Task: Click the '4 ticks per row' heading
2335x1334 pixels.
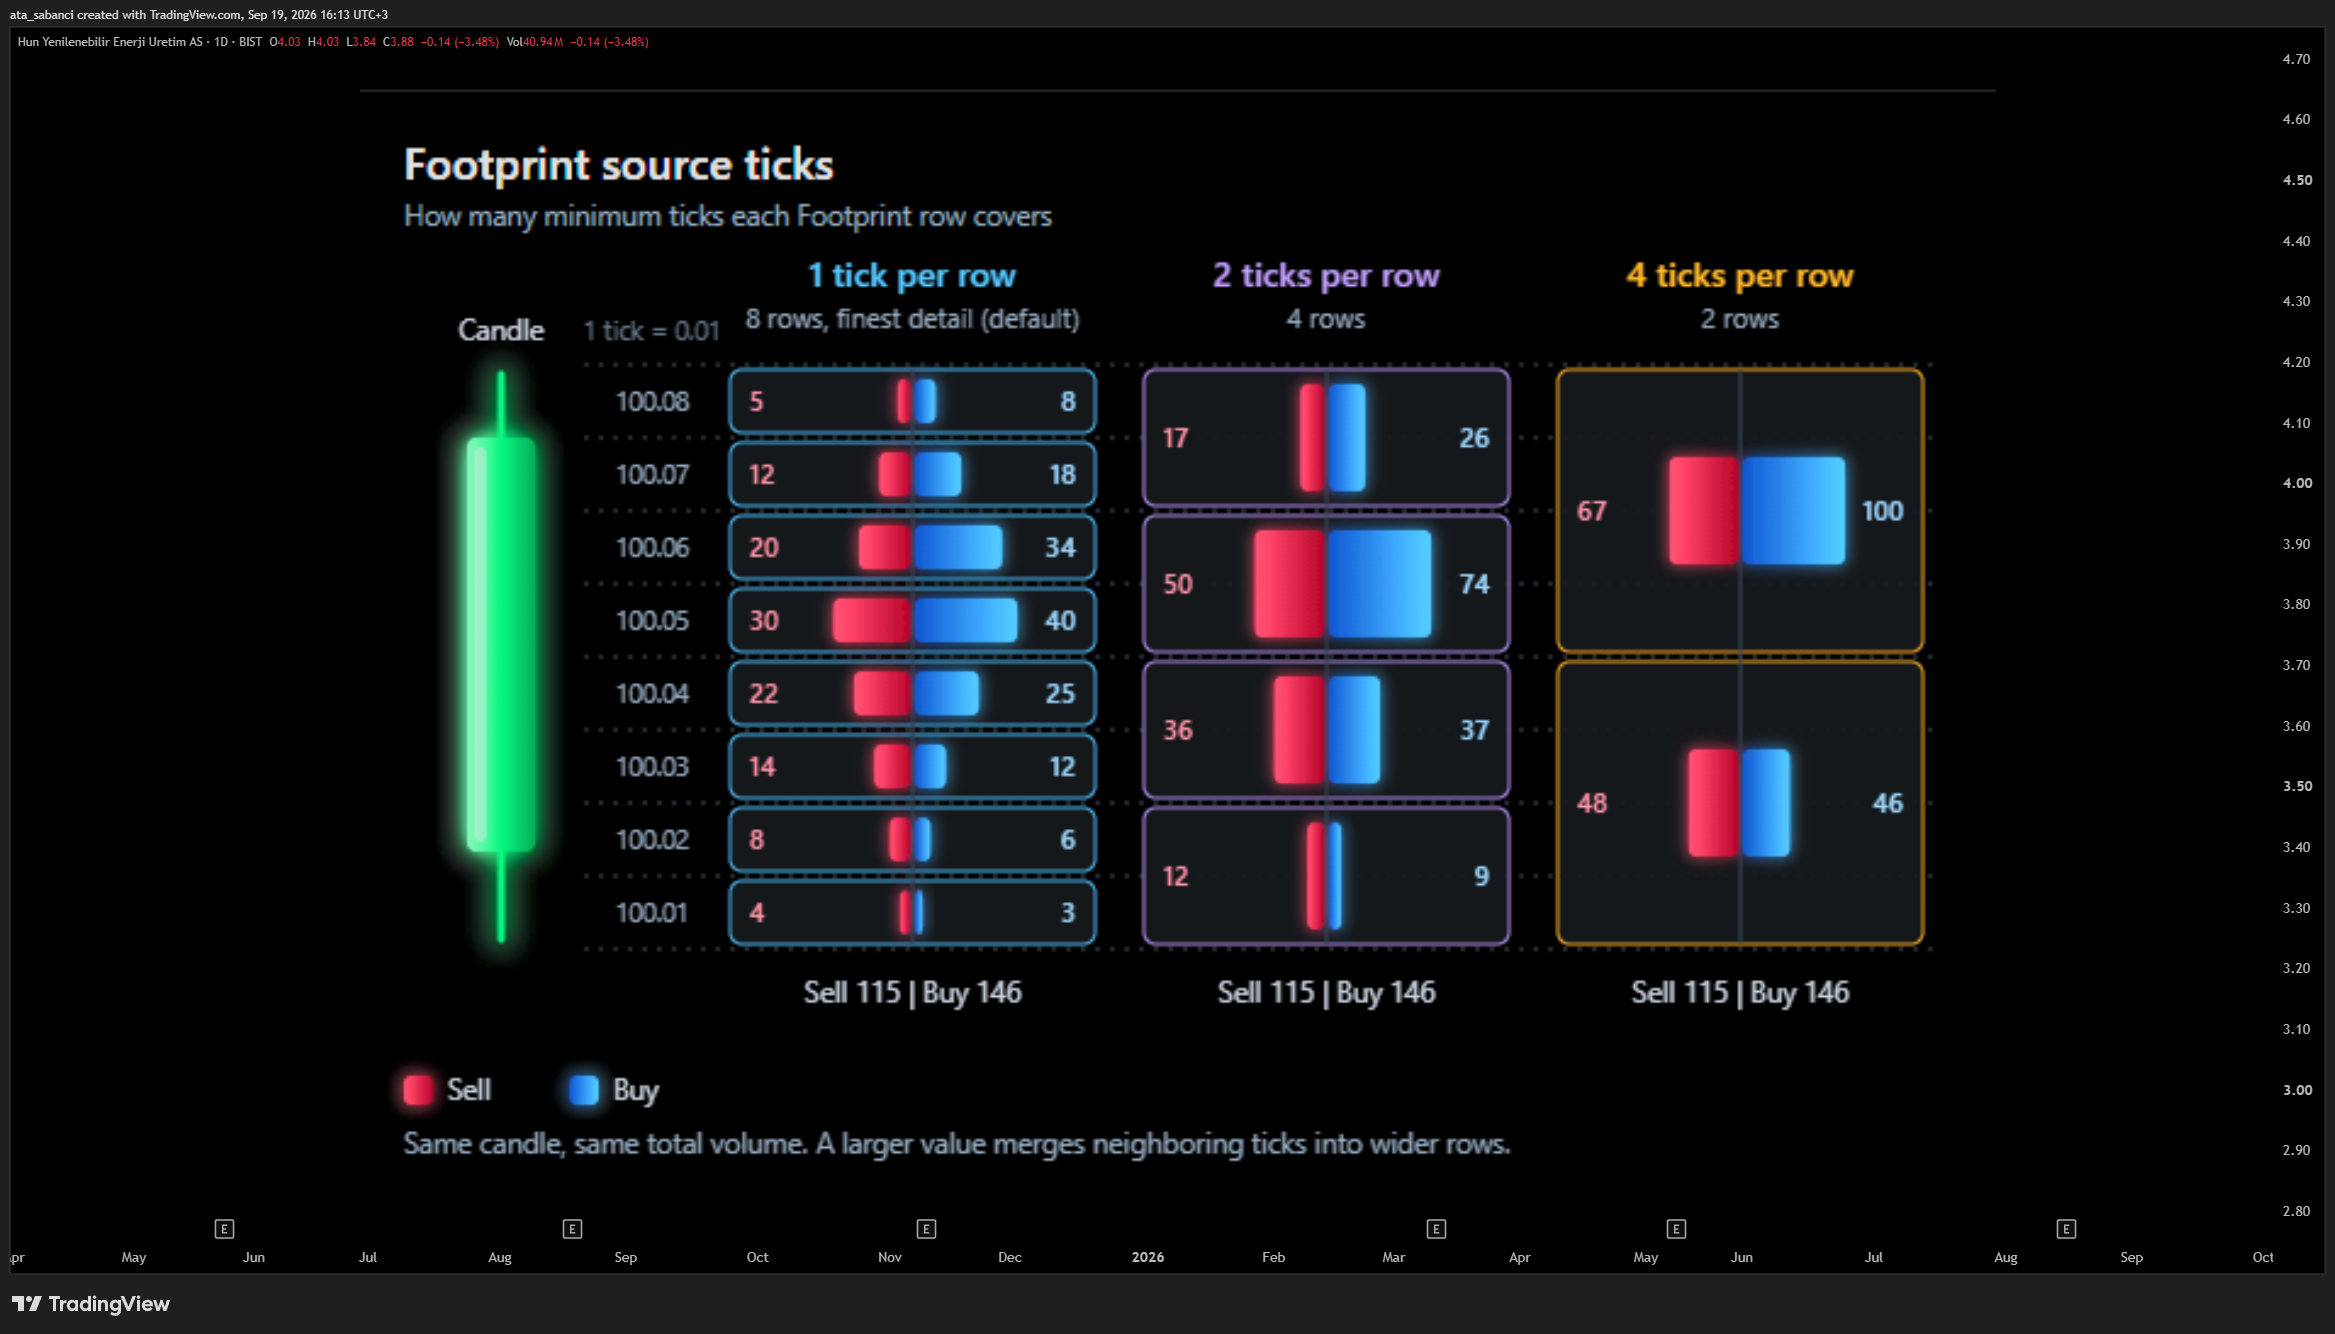Action: click(x=1740, y=275)
